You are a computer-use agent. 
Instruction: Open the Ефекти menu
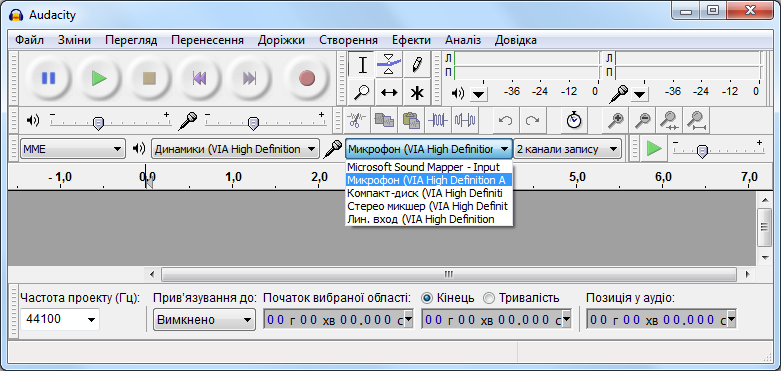coord(411,40)
